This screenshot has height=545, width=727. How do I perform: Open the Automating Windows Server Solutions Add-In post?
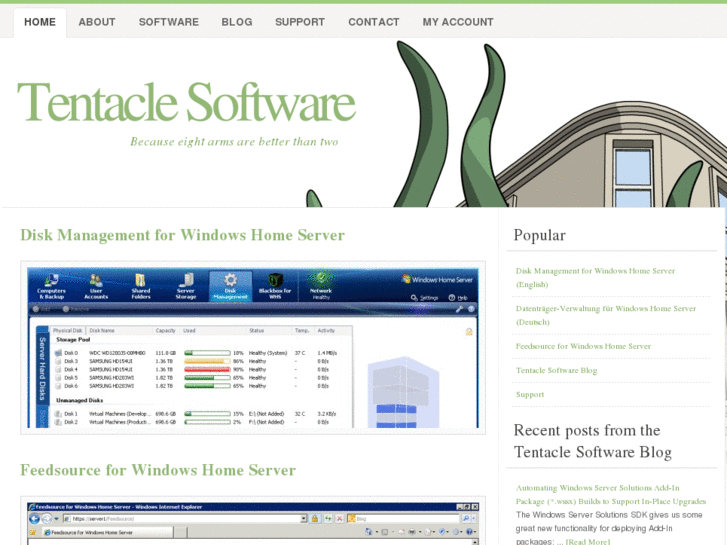(611, 494)
